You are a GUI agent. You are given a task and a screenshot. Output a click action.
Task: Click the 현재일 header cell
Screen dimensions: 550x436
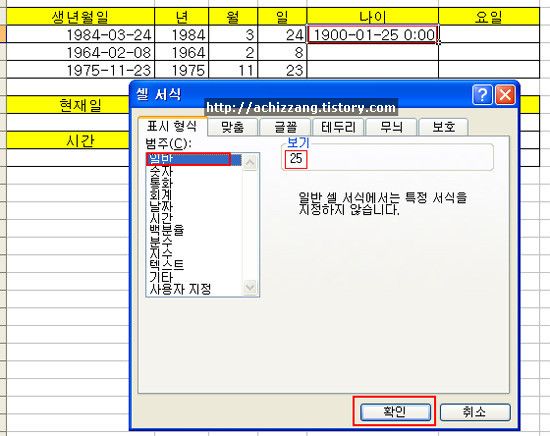[68, 105]
